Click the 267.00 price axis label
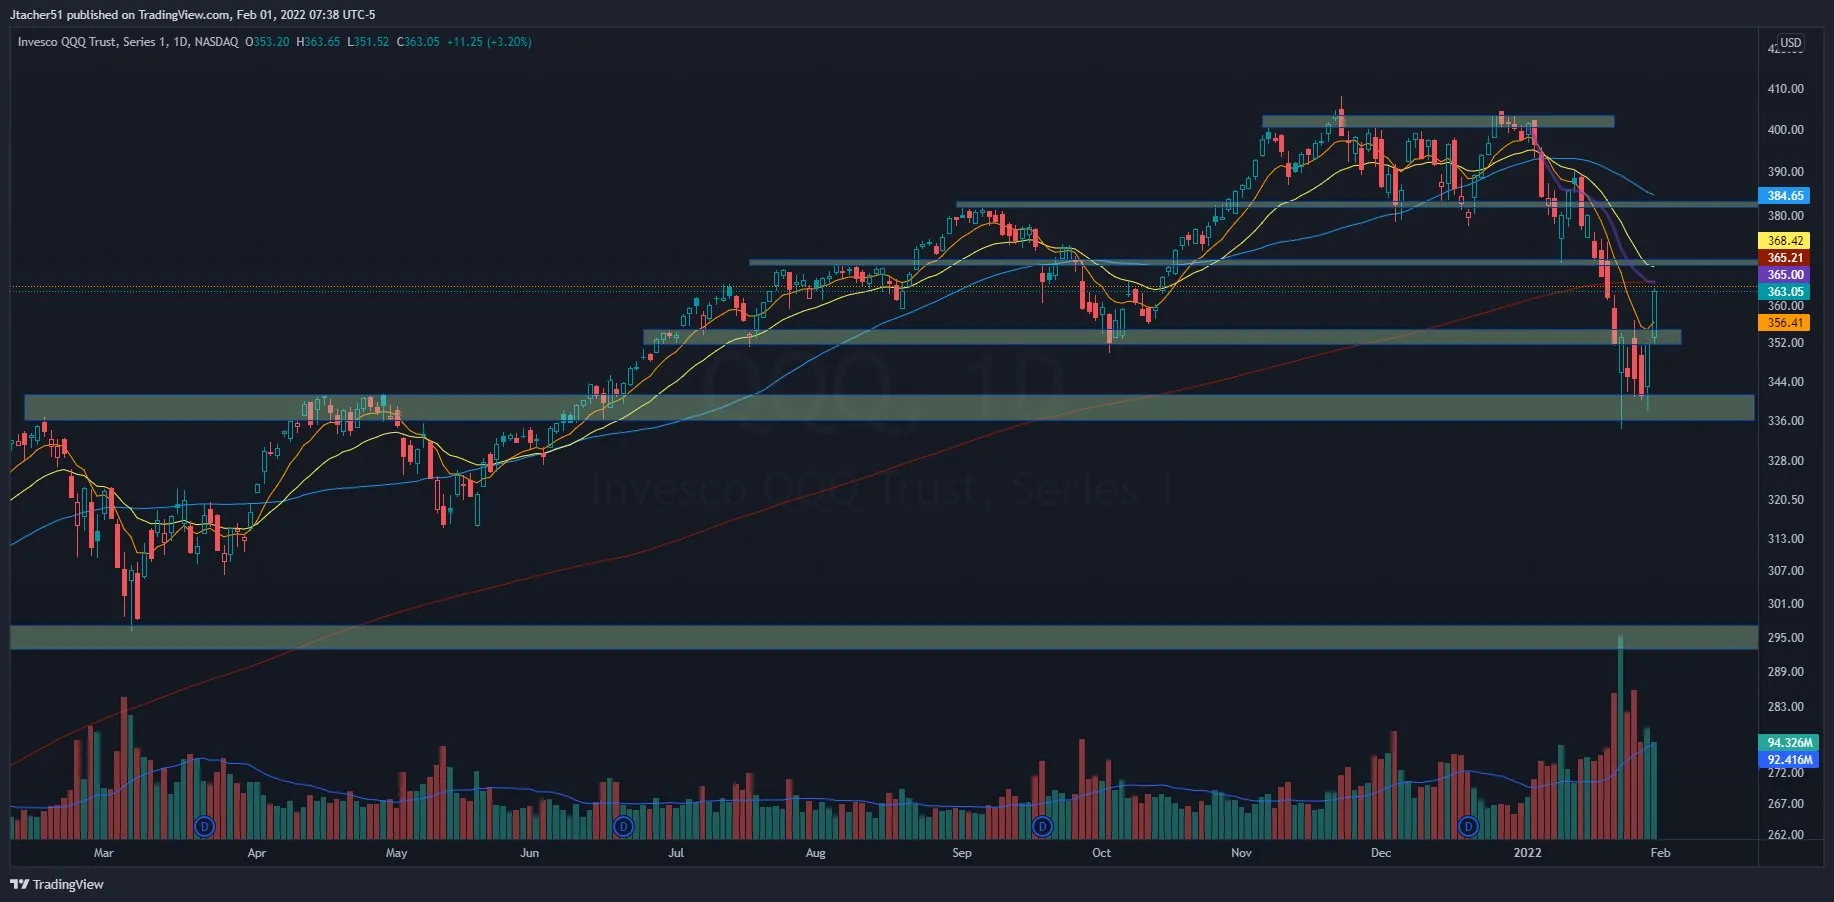Viewport: 1834px width, 902px height. [x=1785, y=804]
